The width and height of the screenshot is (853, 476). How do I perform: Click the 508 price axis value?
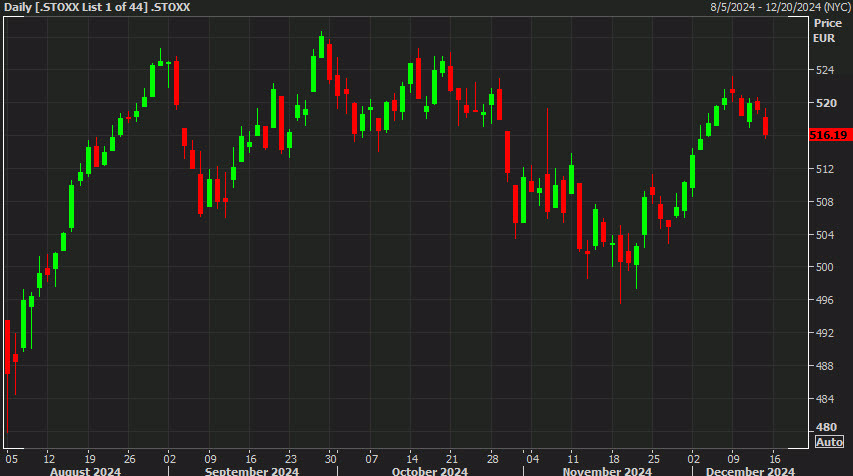[825, 202]
